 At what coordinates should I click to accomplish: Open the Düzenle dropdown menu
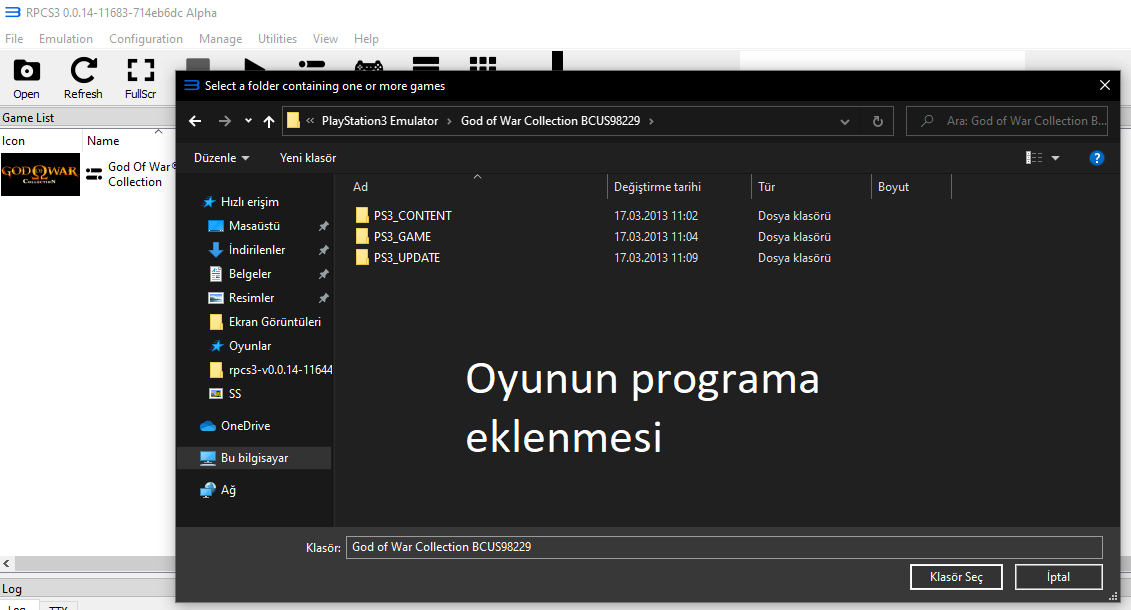pos(221,158)
